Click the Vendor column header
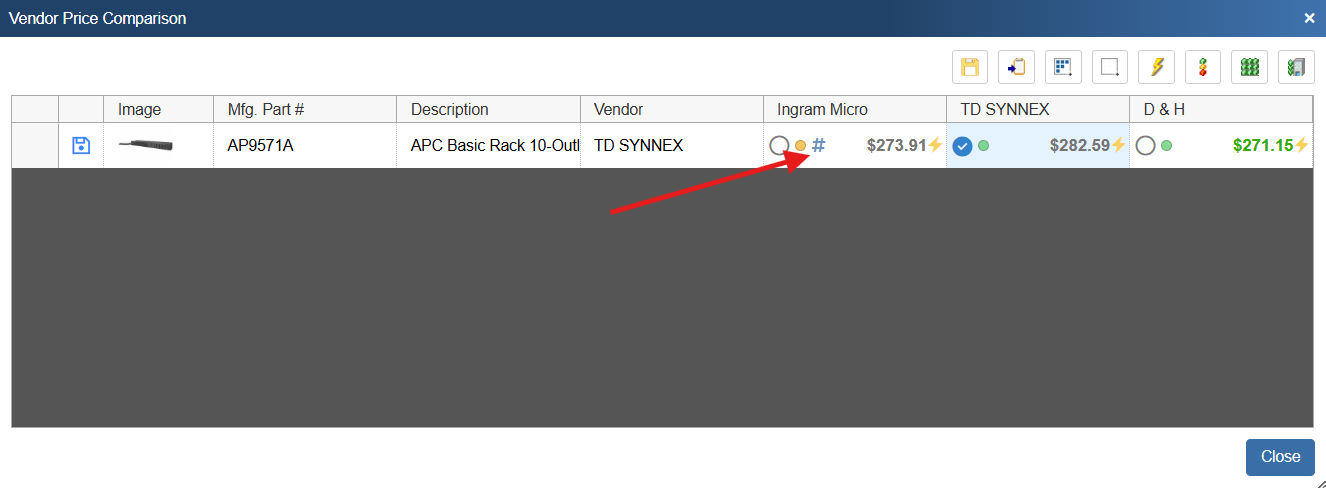 click(619, 109)
